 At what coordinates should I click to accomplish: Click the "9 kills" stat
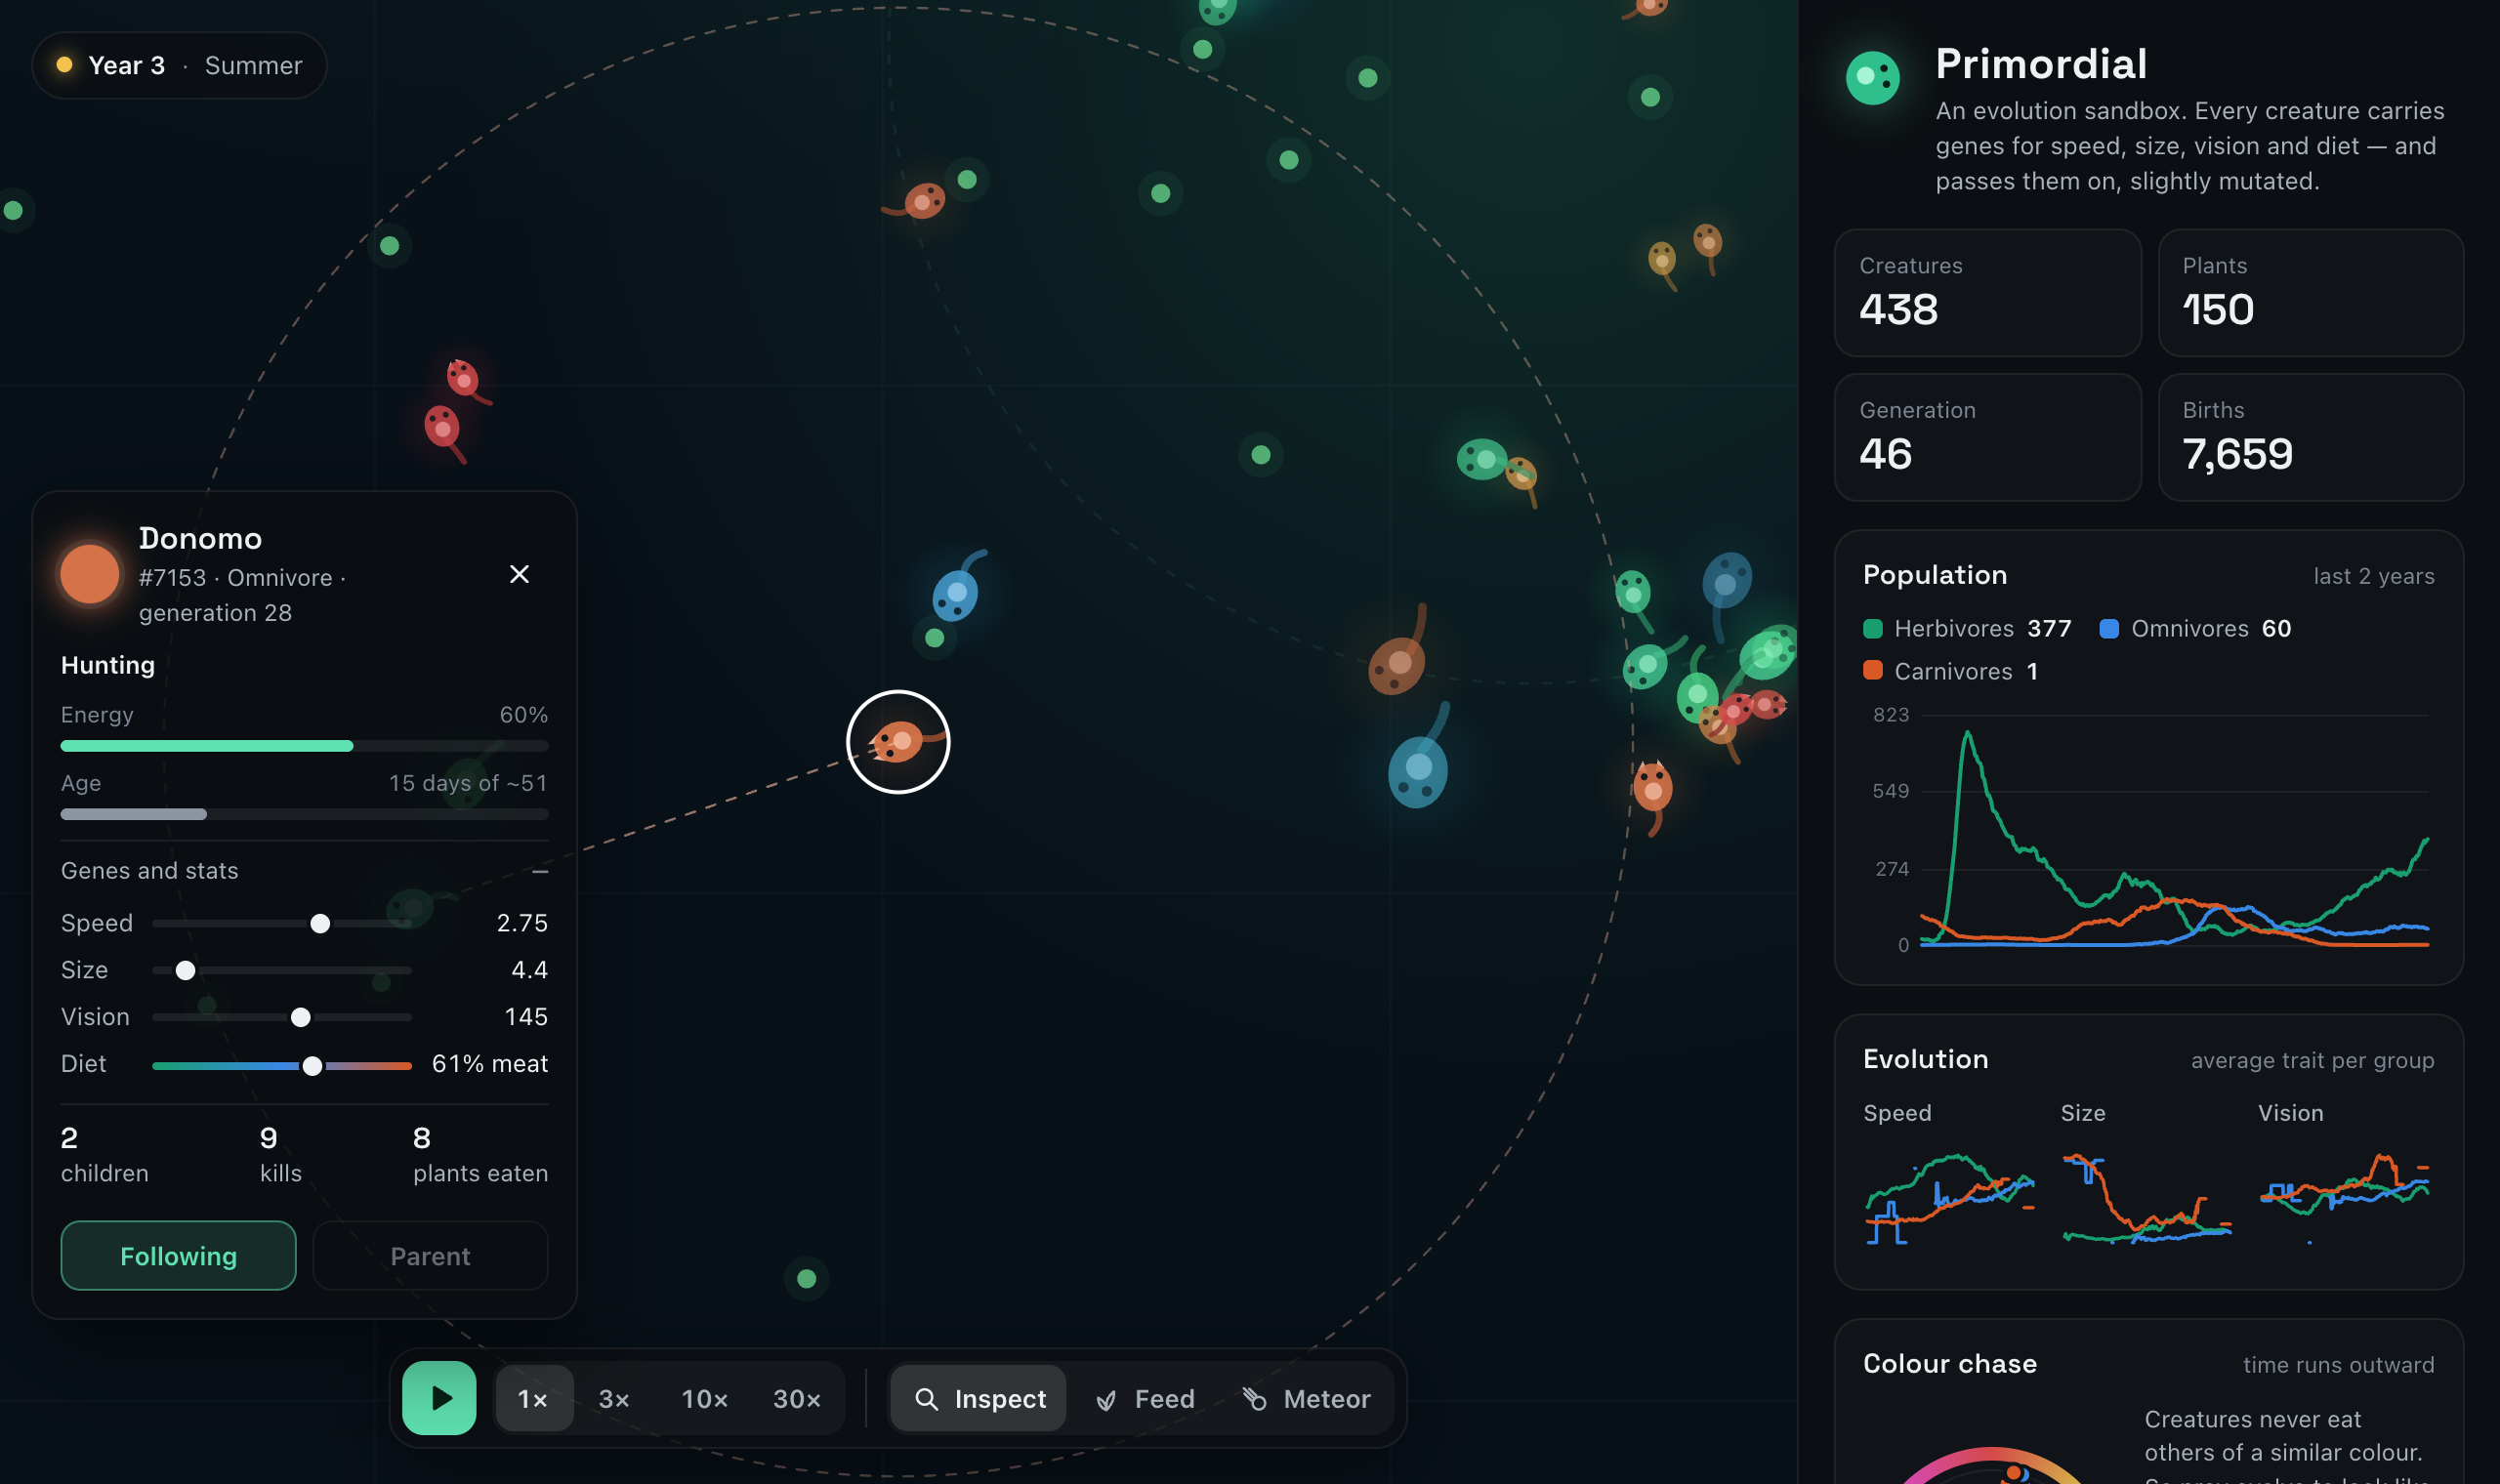coord(280,1154)
